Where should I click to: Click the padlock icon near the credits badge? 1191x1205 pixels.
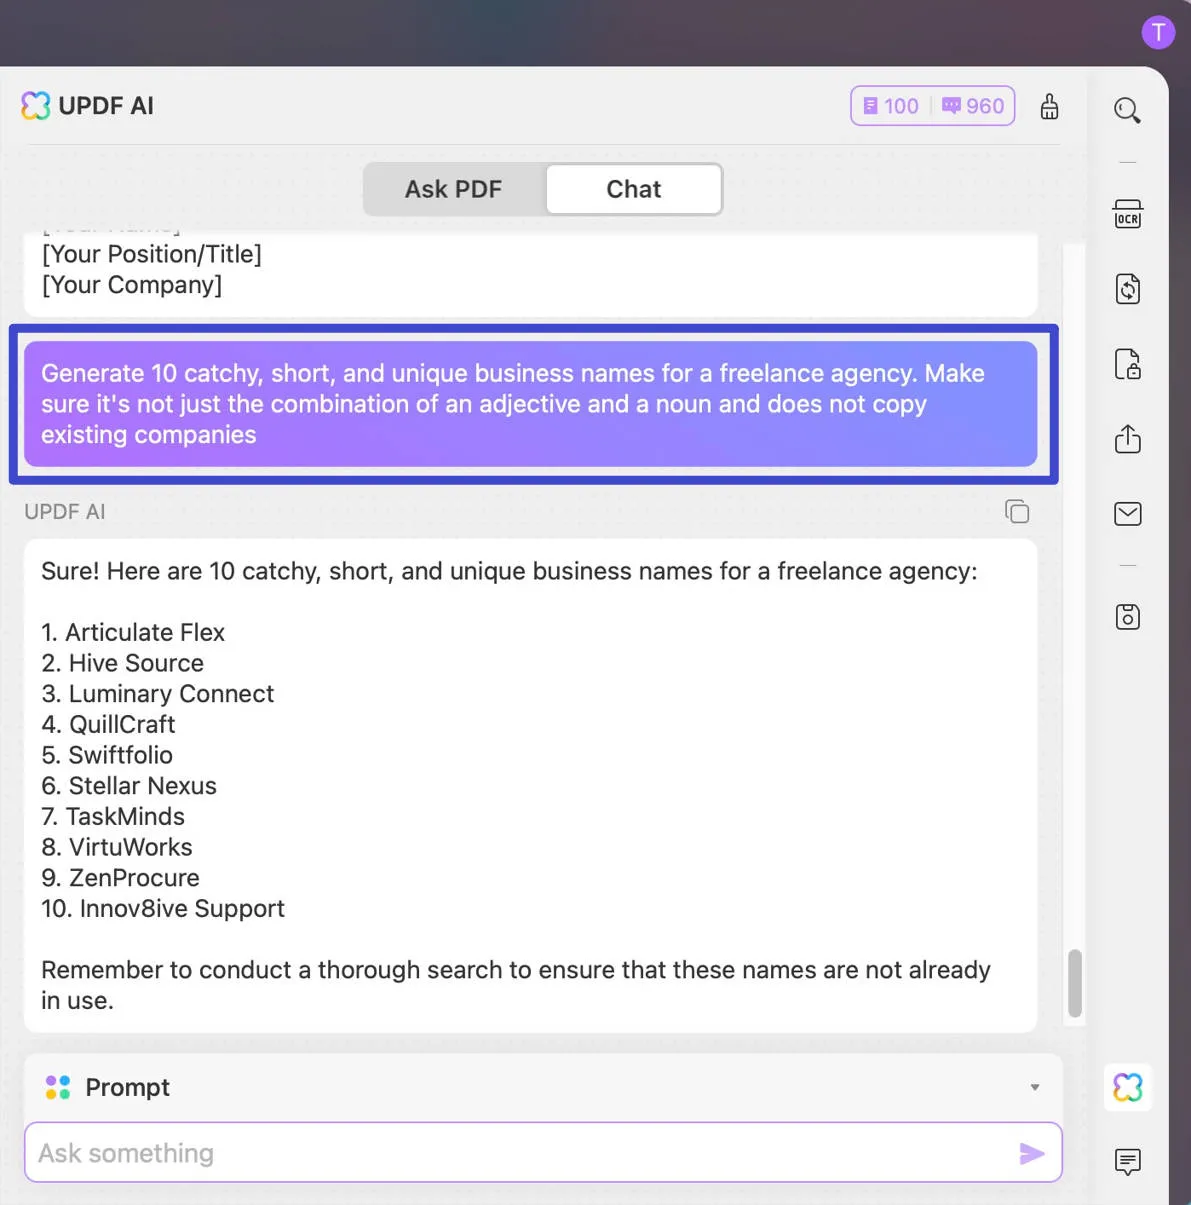pyautogui.click(x=1049, y=105)
